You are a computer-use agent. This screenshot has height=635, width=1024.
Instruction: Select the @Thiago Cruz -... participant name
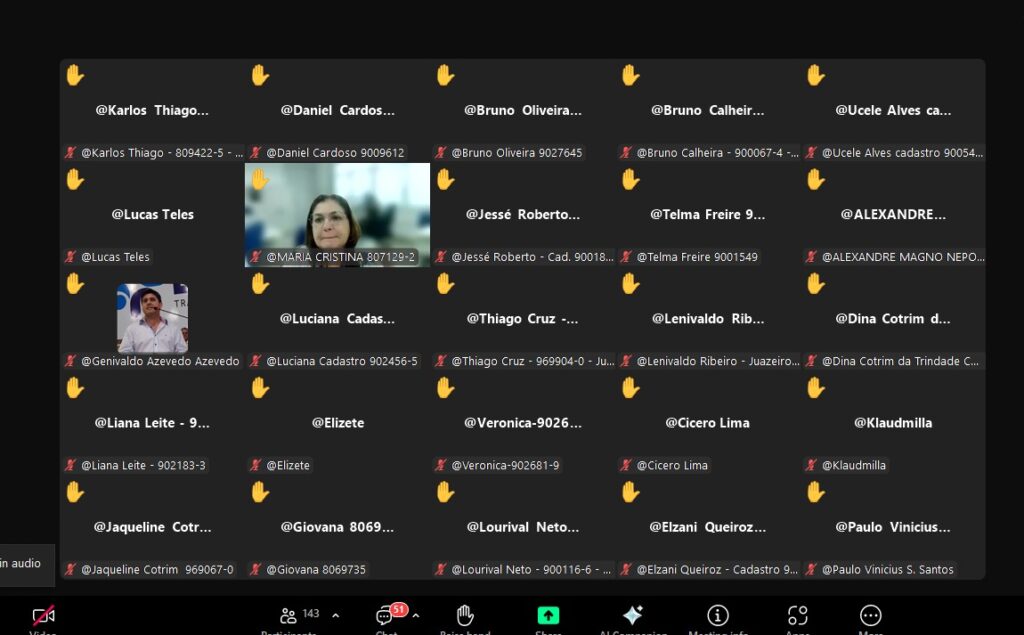point(522,319)
